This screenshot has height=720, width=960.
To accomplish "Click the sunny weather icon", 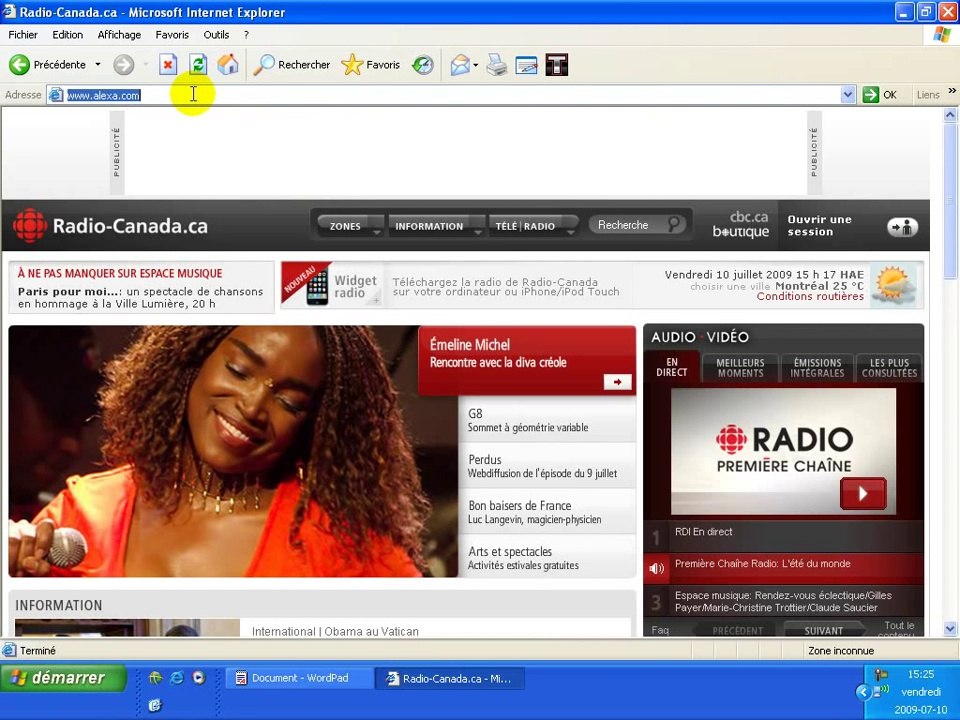I will pos(896,285).
